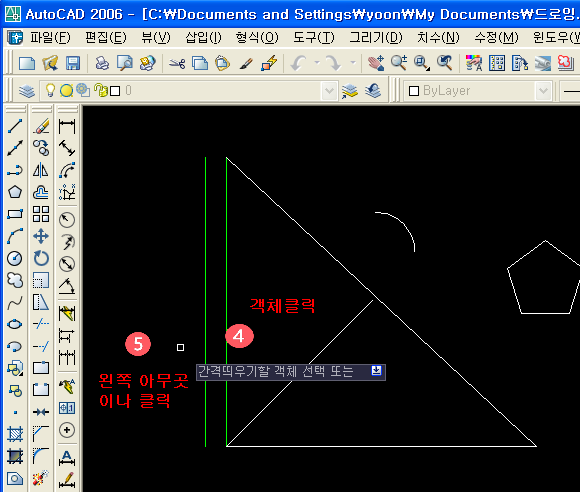Click layer 0 white color swatch
The height and width of the screenshot is (492, 580).
[115, 91]
